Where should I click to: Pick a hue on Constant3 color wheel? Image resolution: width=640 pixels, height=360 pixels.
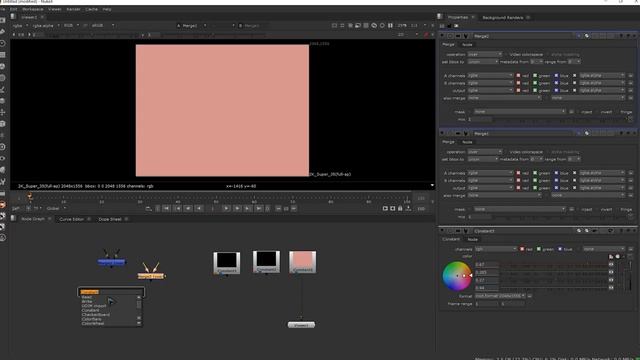point(457,276)
